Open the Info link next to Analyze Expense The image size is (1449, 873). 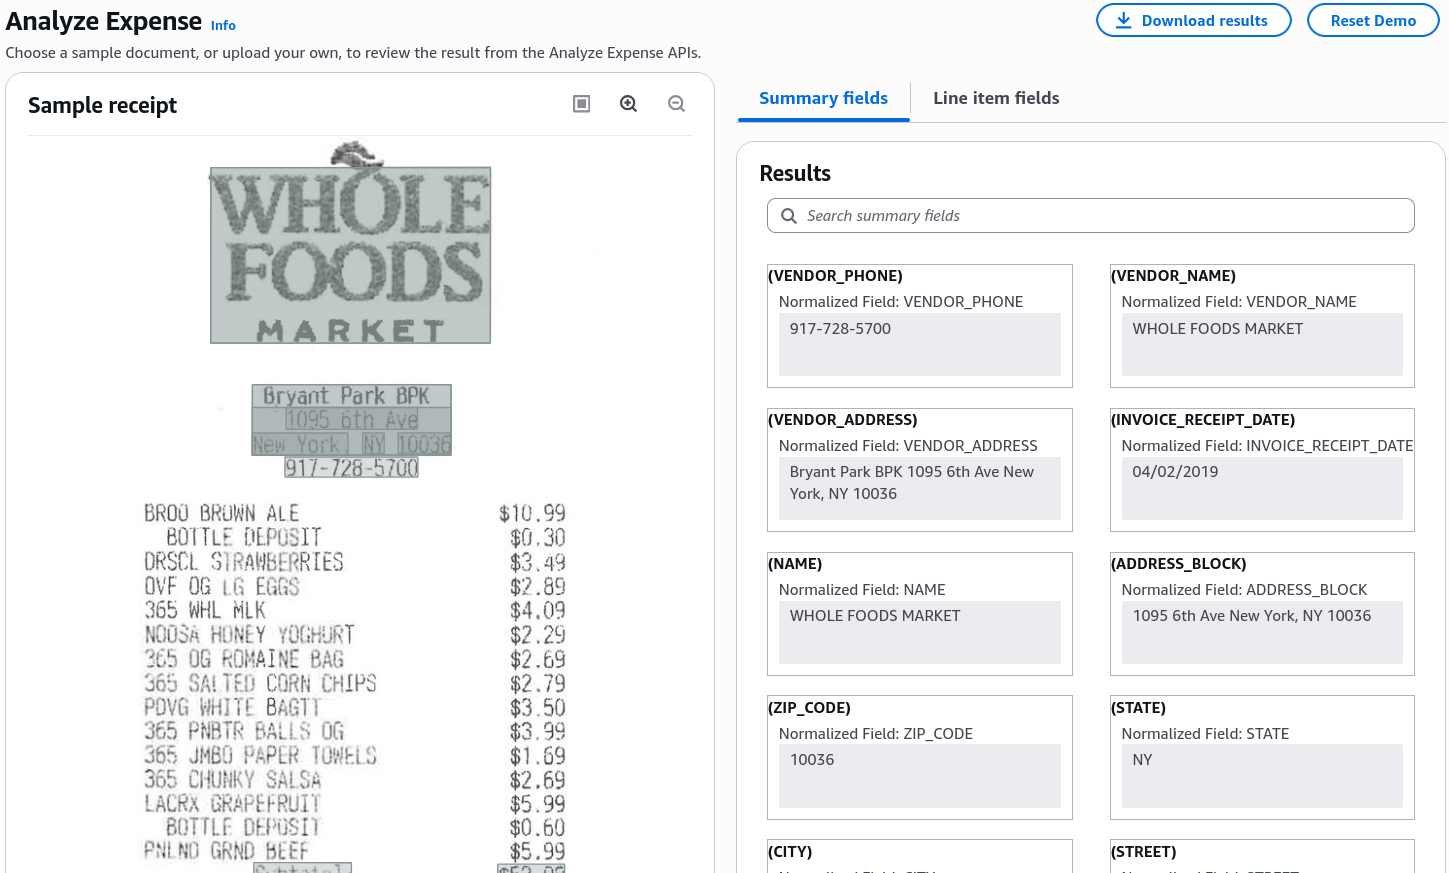tap(223, 25)
